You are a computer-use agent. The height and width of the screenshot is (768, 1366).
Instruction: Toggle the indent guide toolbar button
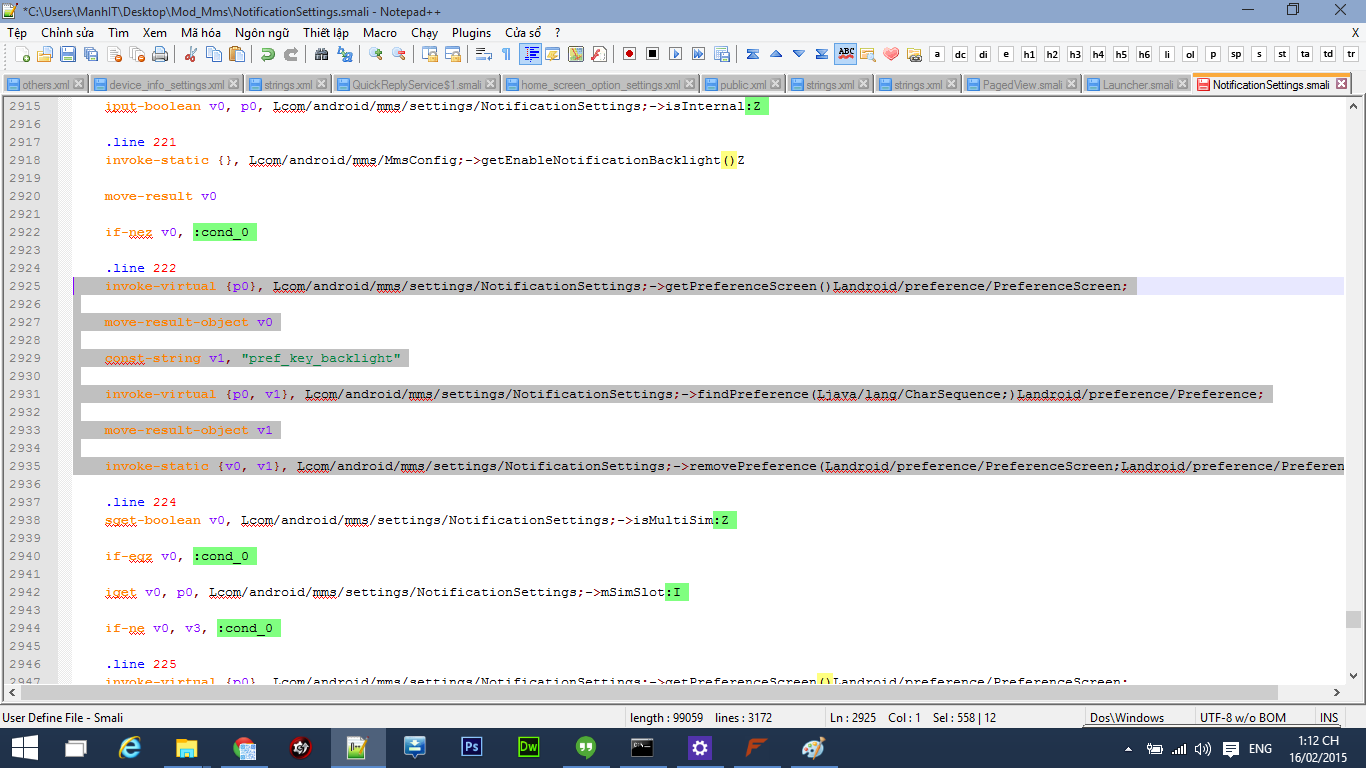[x=531, y=54]
